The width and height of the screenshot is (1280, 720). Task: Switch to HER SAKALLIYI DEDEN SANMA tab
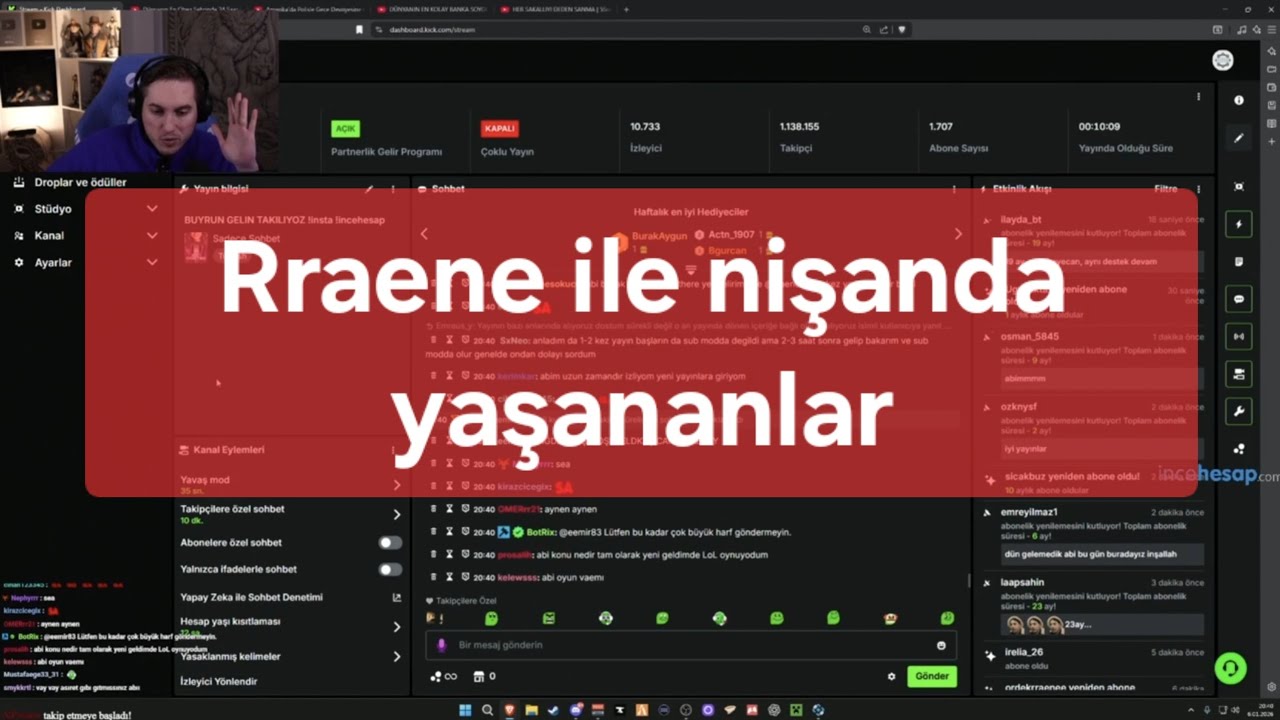click(557, 9)
